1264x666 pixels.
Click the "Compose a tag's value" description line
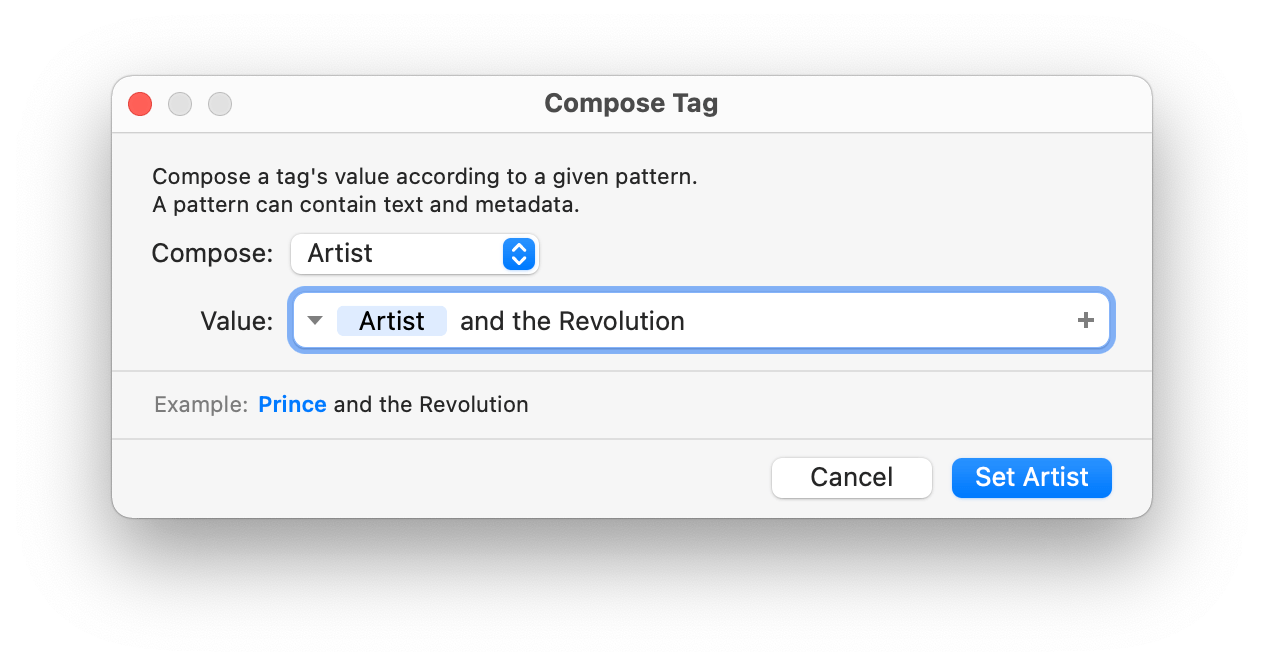pos(425,177)
